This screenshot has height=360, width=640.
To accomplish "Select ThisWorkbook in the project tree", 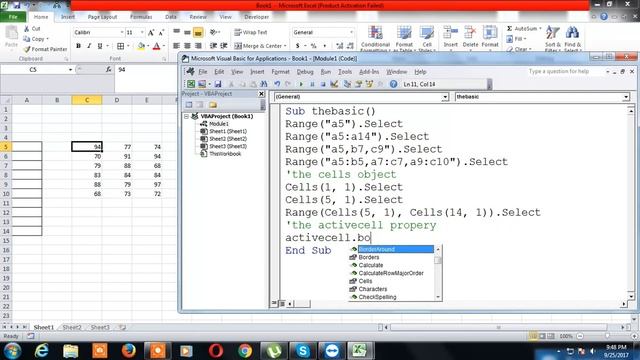I will coord(225,154).
